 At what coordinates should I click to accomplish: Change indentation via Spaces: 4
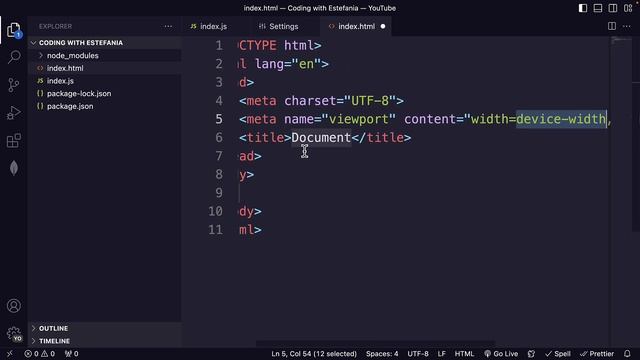pyautogui.click(x=382, y=353)
